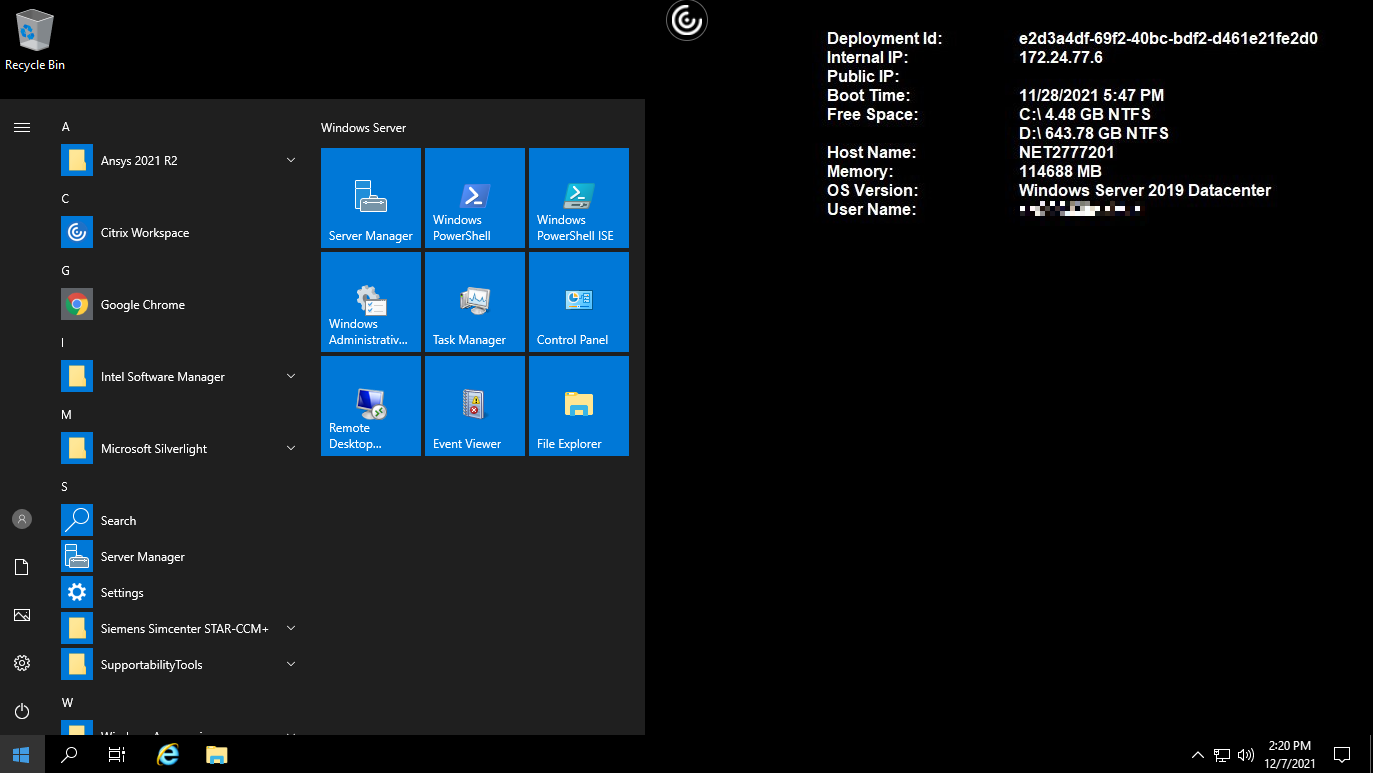
Task: Open the taskbar search icon
Action: (69, 754)
